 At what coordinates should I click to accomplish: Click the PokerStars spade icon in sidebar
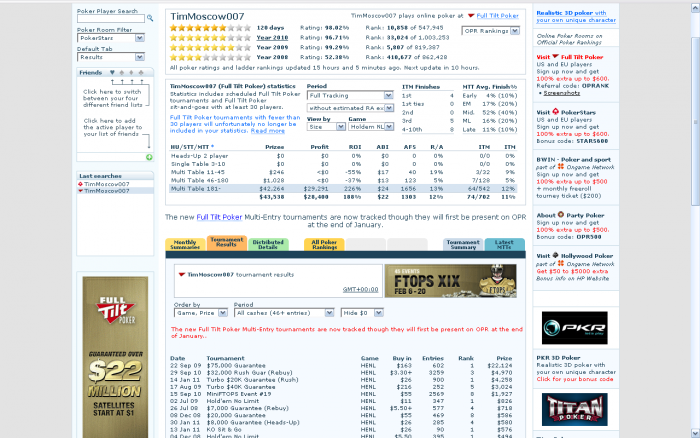click(x=555, y=111)
